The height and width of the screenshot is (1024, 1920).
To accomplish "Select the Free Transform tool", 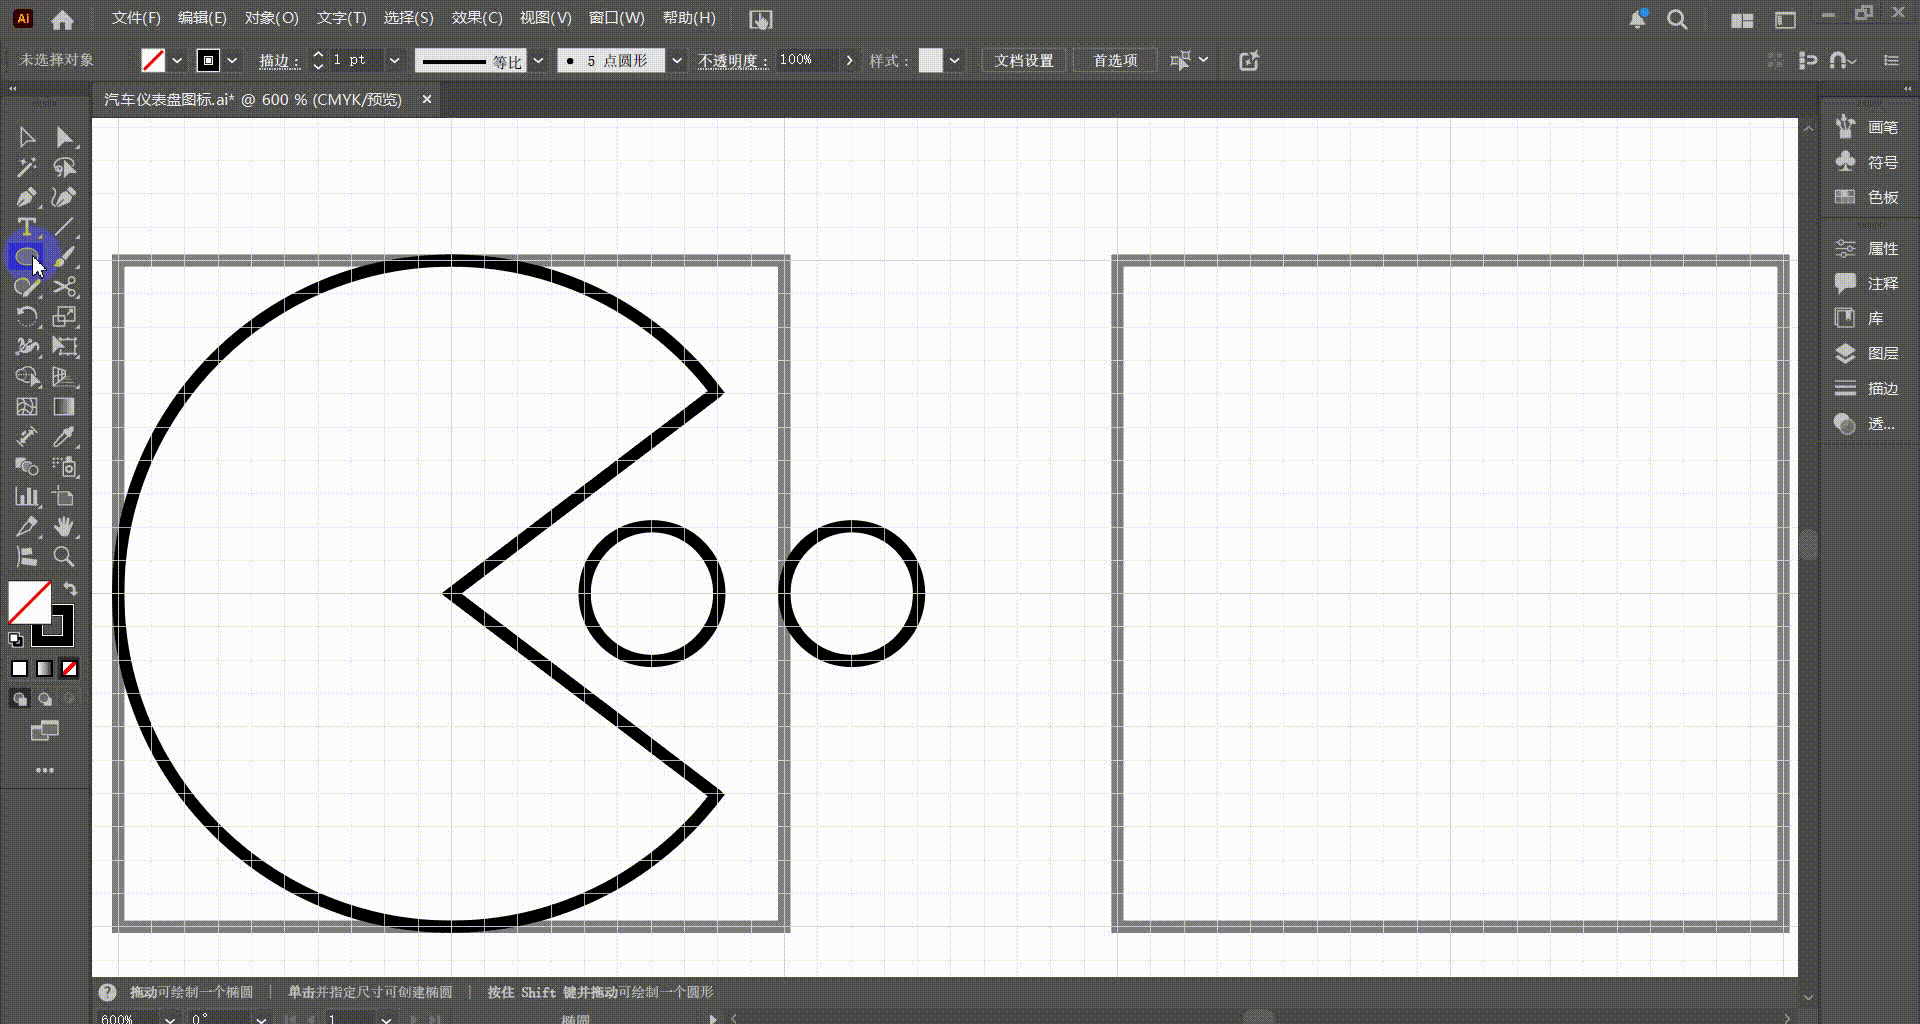I will [65, 347].
